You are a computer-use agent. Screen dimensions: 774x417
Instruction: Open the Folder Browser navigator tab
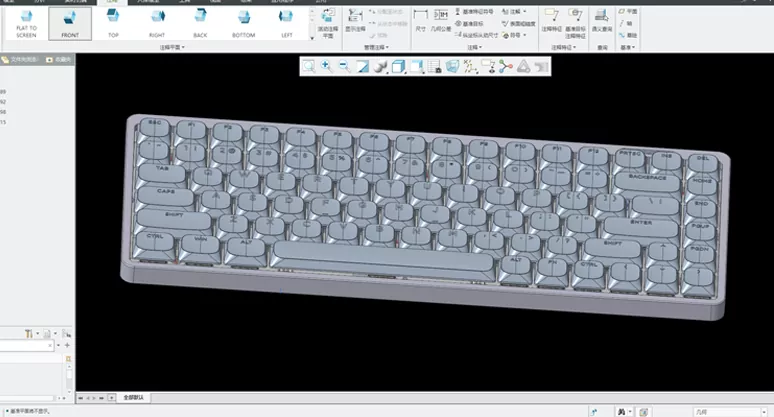[x=20, y=60]
